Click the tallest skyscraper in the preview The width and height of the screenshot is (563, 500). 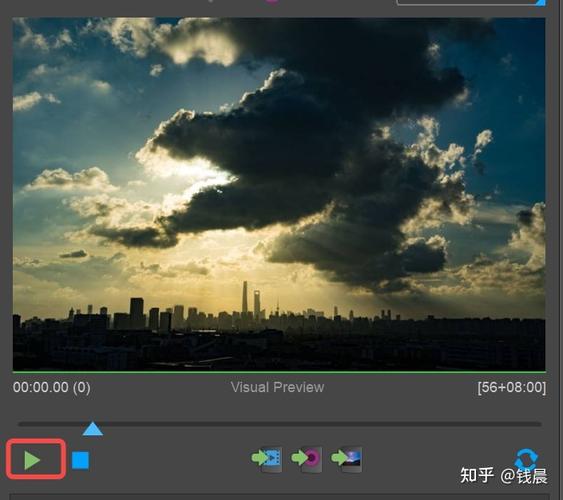245,298
